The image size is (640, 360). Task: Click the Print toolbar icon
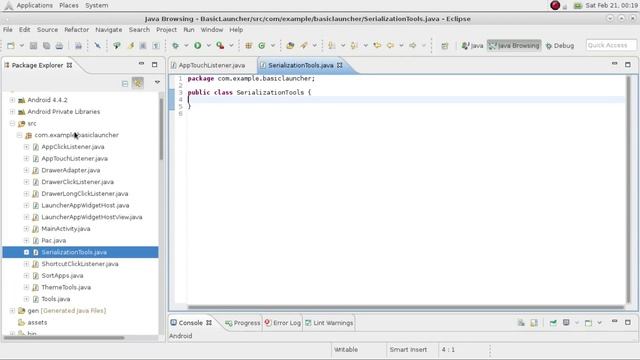coord(59,46)
